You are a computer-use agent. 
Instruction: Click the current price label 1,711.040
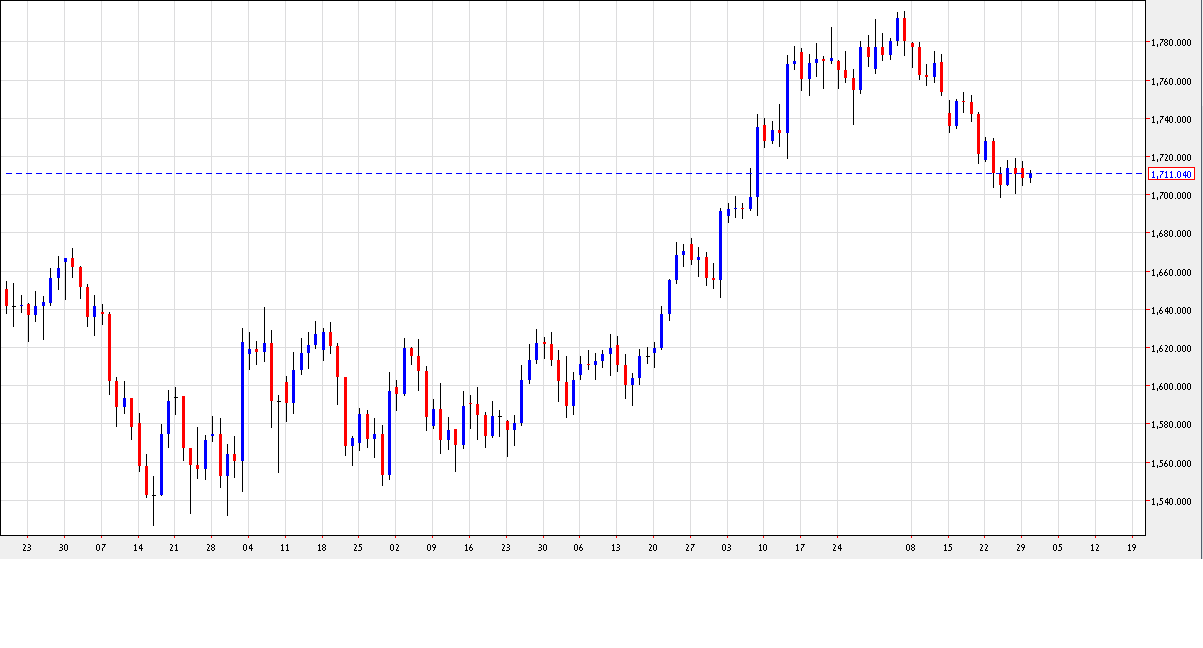[1171, 174]
